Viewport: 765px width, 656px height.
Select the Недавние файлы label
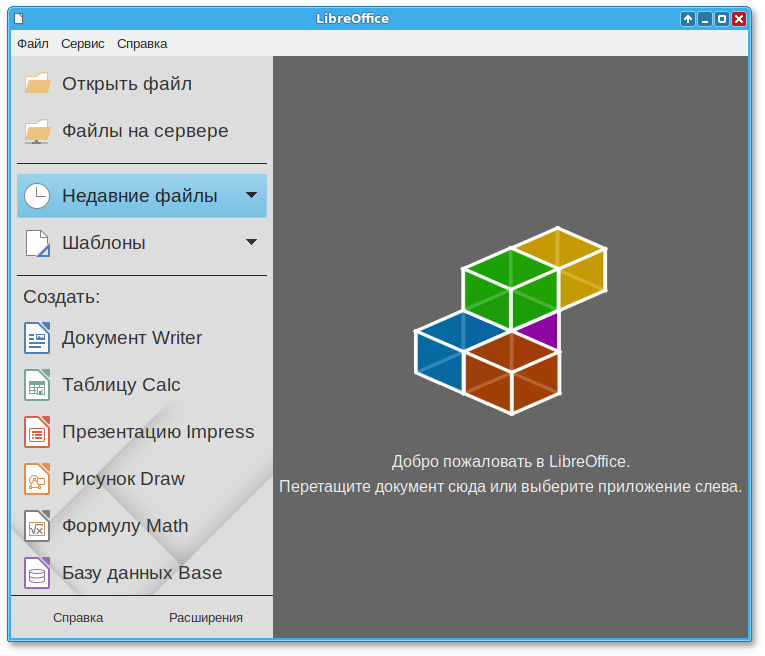click(140, 196)
